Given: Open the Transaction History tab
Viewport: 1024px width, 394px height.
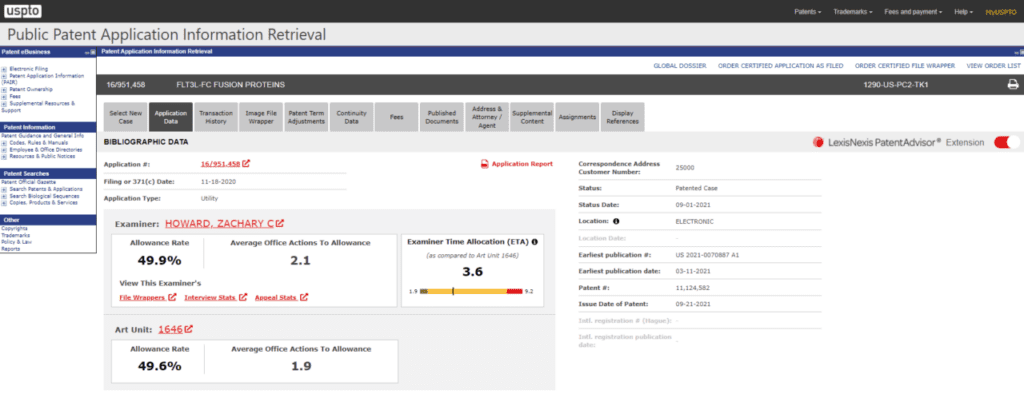Looking at the screenshot, I should (216, 117).
